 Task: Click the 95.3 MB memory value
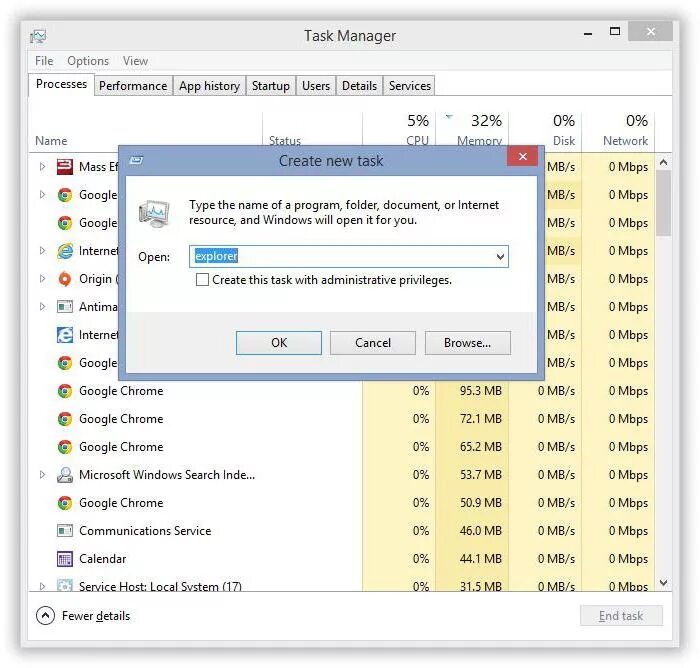pyautogui.click(x=480, y=391)
